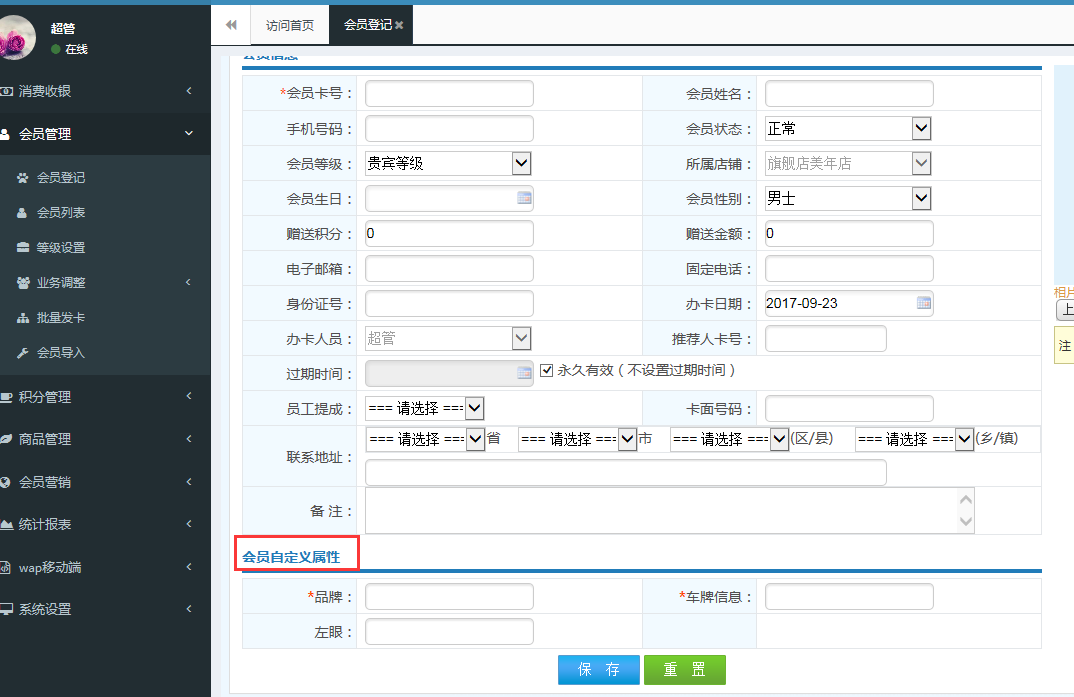The image size is (1074, 697).
Task: Click the briefcase icon beside 等级设置
Action: tap(23, 248)
